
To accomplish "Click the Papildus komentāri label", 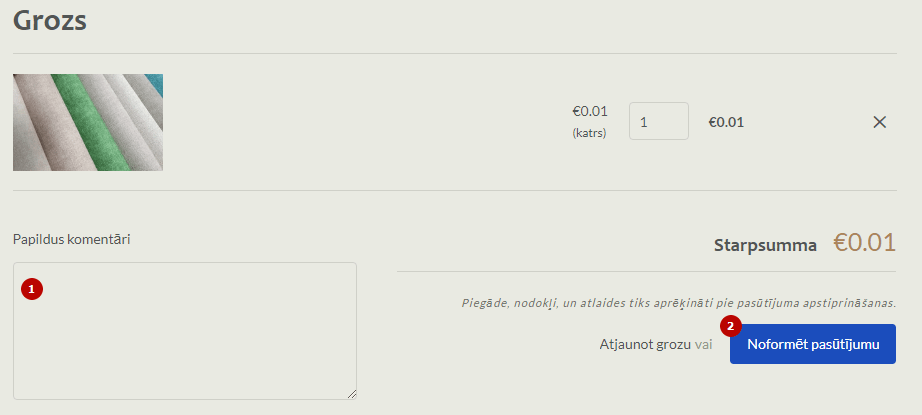I will click(x=72, y=239).
